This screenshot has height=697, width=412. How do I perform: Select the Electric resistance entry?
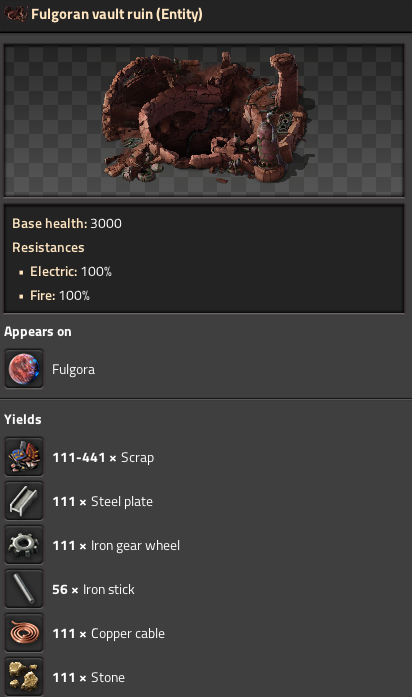coord(71,271)
